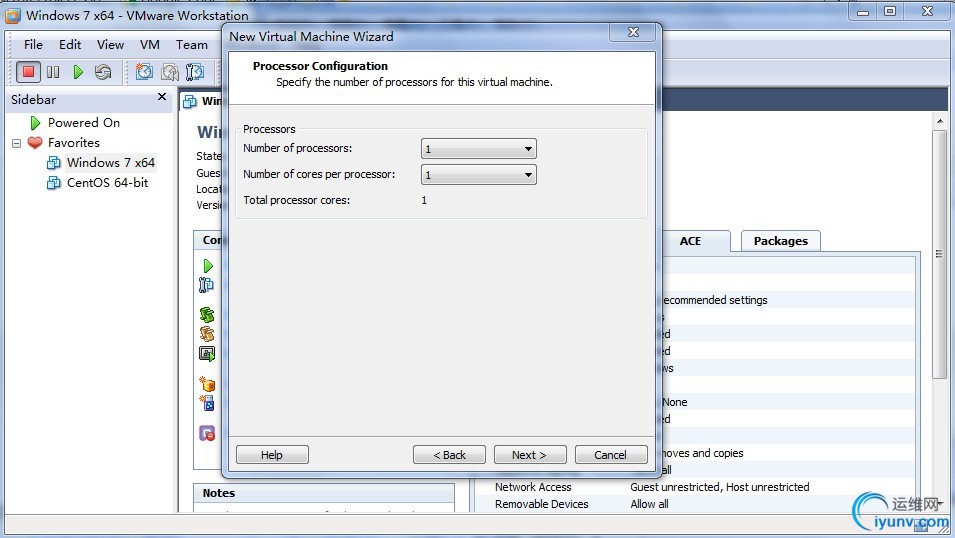Open the Number of cores per processor dropdown
Viewport: 955px width, 538px height.
[x=479, y=175]
